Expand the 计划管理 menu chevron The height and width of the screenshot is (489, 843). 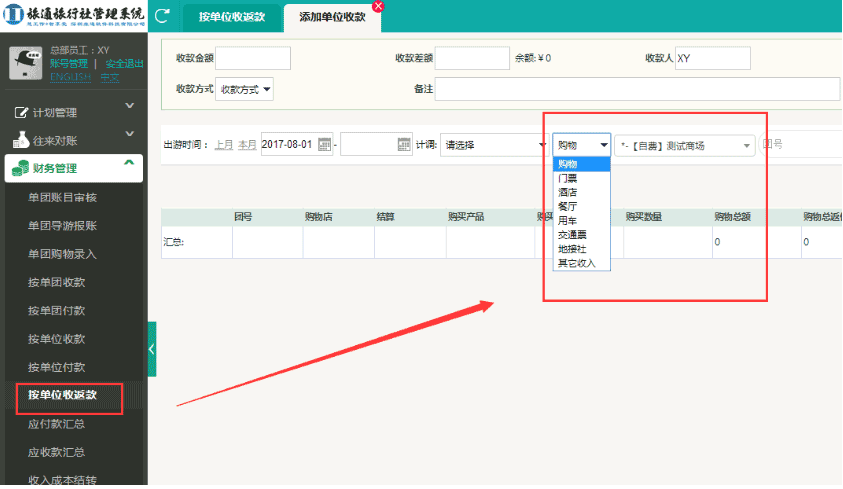click(x=130, y=105)
